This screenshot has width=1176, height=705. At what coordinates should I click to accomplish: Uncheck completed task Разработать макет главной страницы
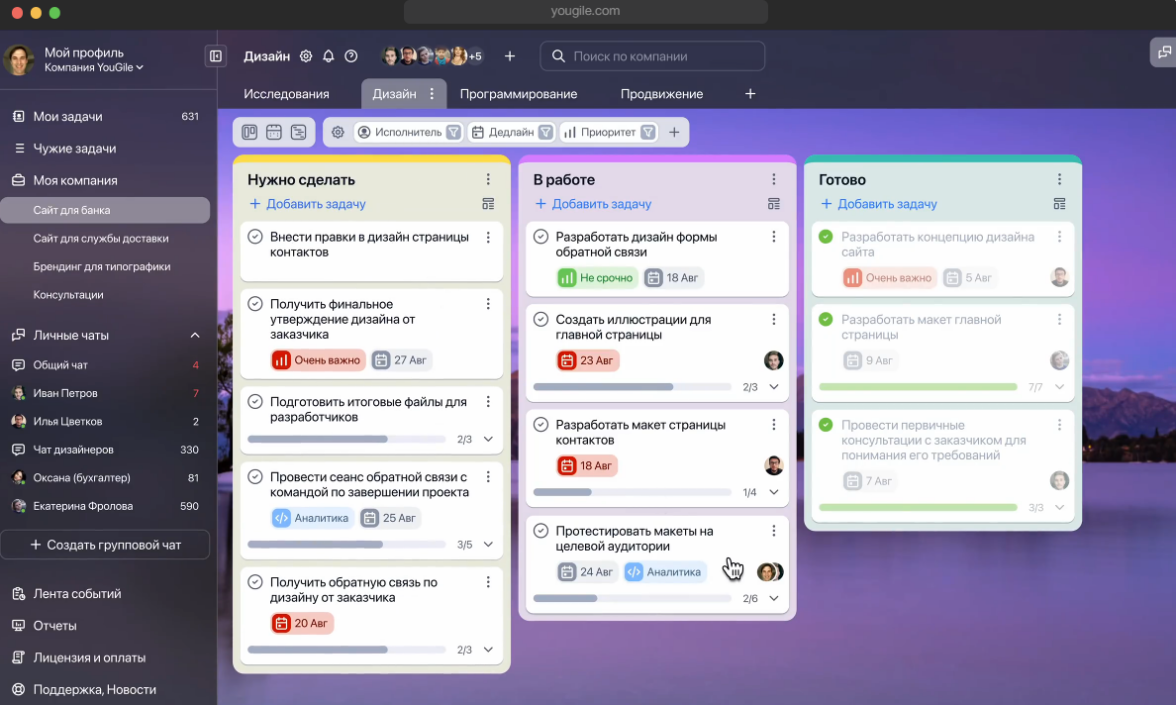[826, 320]
